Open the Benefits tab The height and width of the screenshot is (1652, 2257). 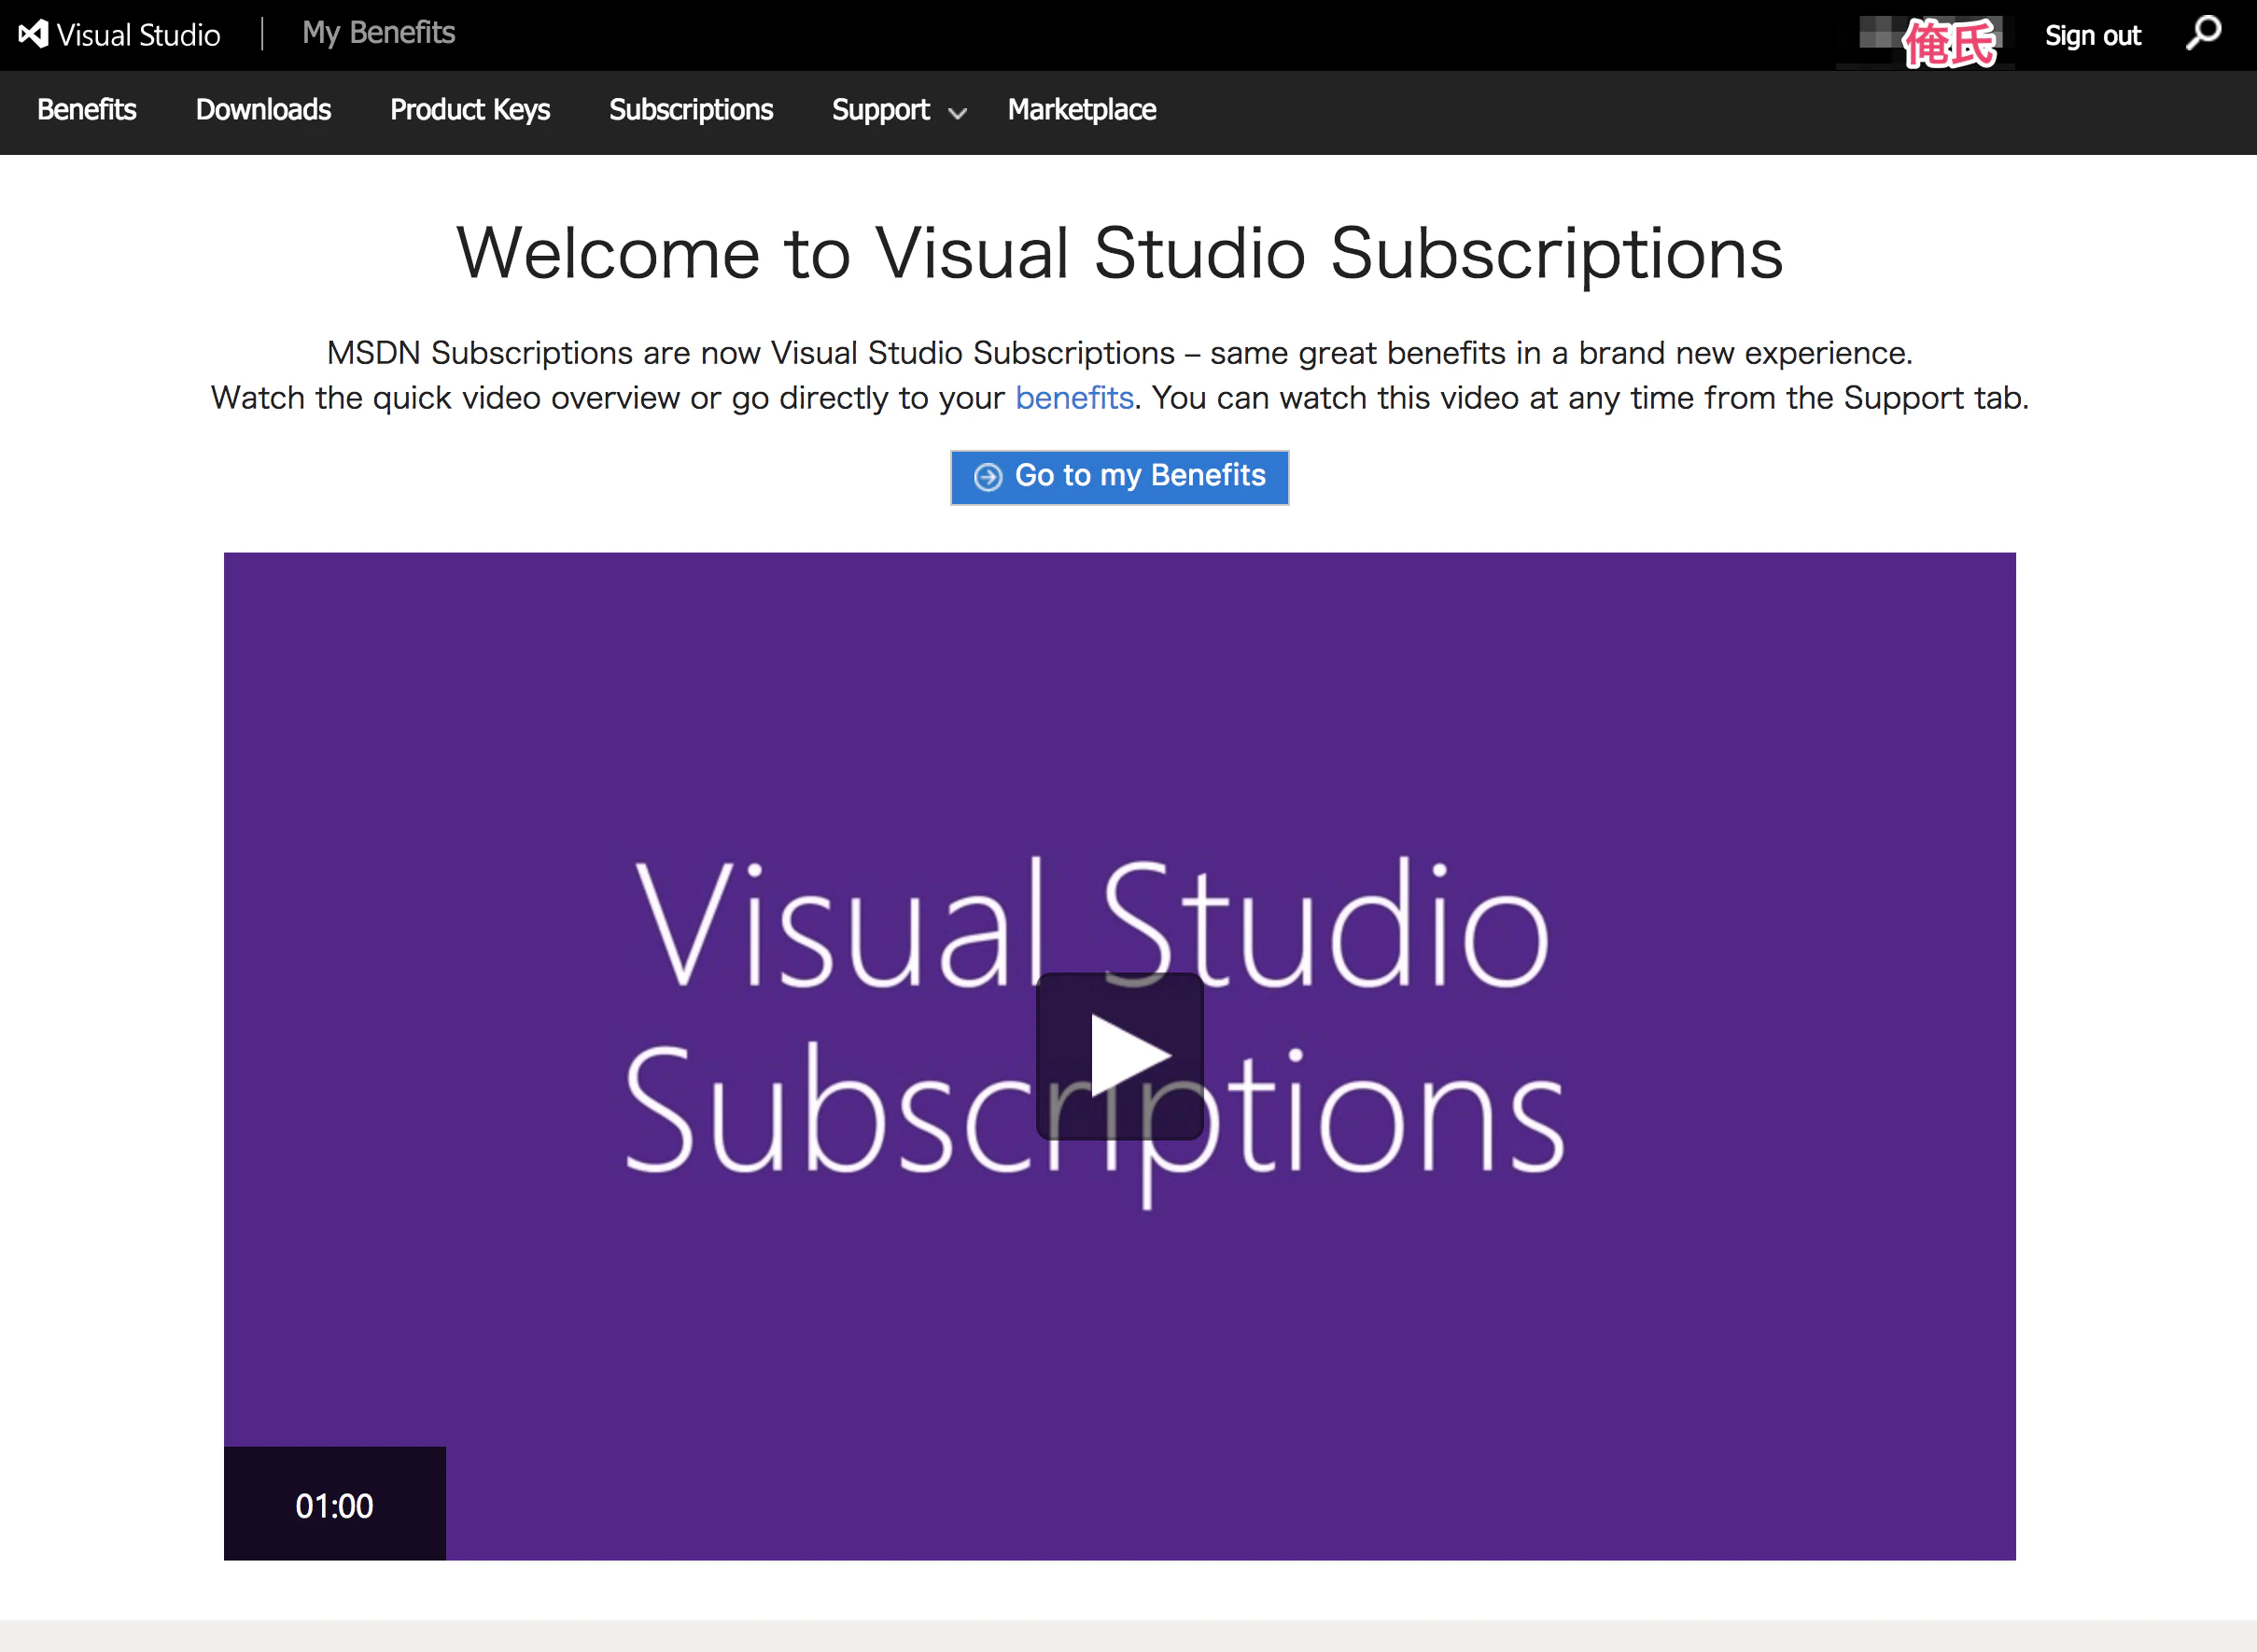click(87, 109)
